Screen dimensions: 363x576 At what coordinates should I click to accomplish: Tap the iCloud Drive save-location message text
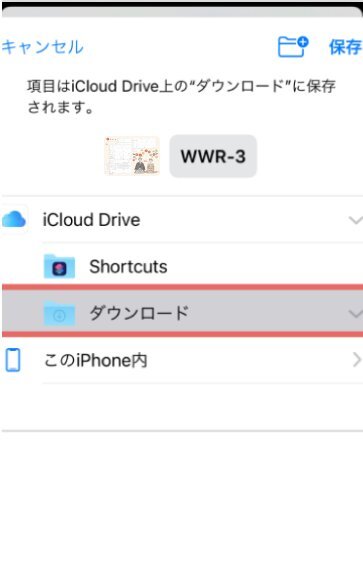click(x=181, y=97)
